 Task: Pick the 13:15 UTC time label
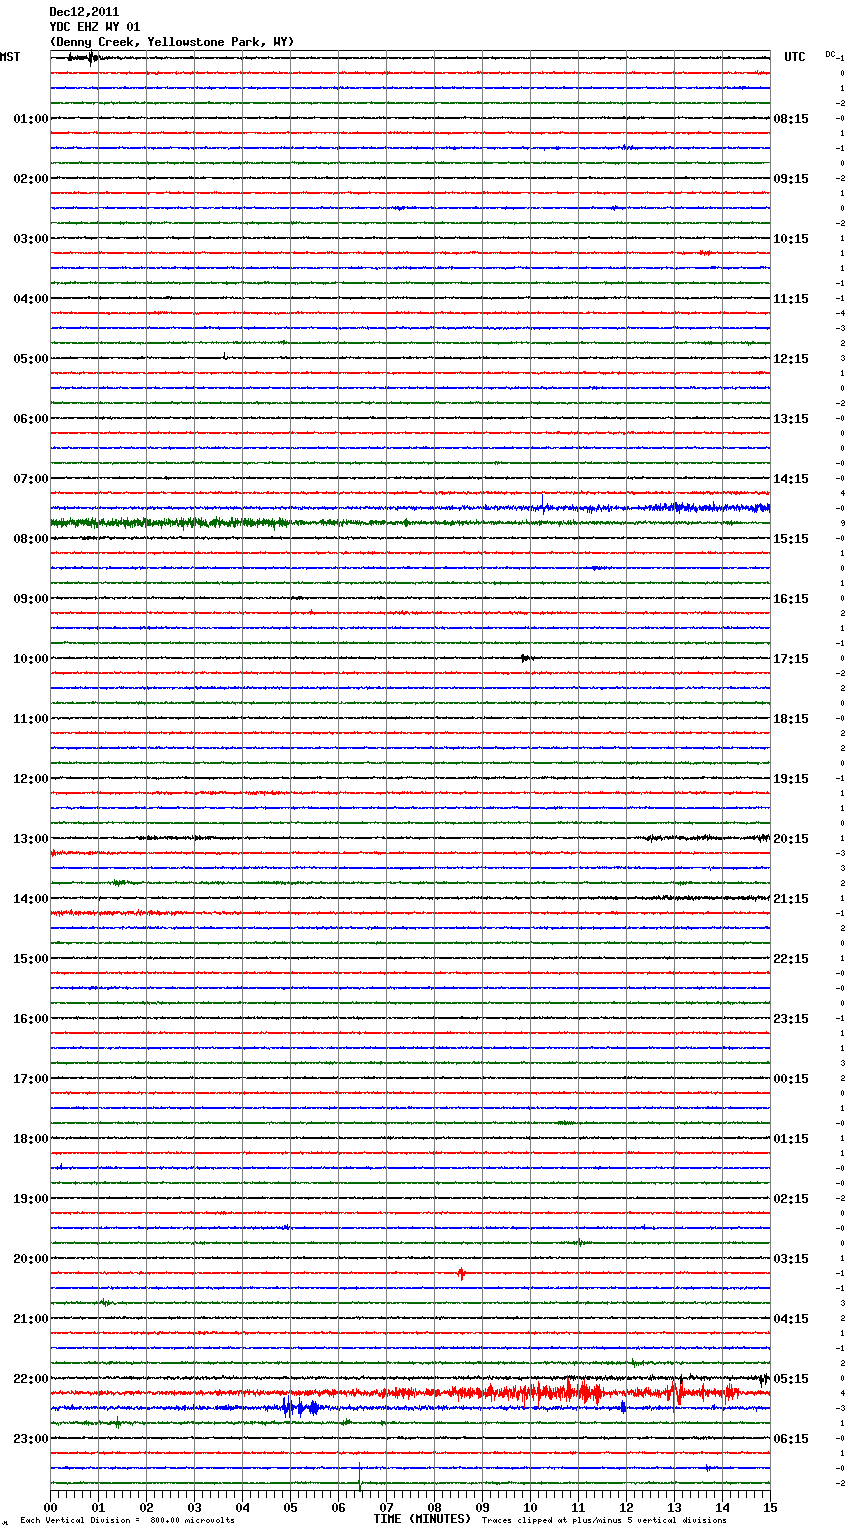click(791, 419)
